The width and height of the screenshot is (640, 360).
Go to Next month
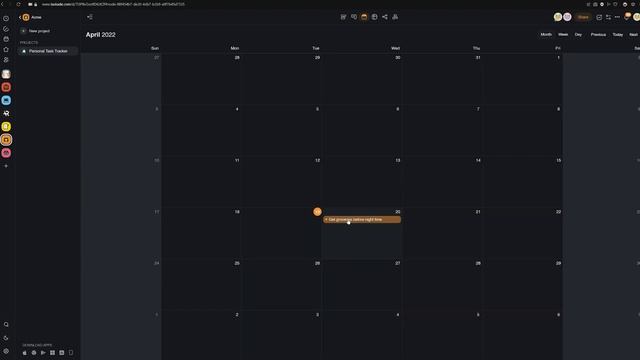tap(633, 35)
